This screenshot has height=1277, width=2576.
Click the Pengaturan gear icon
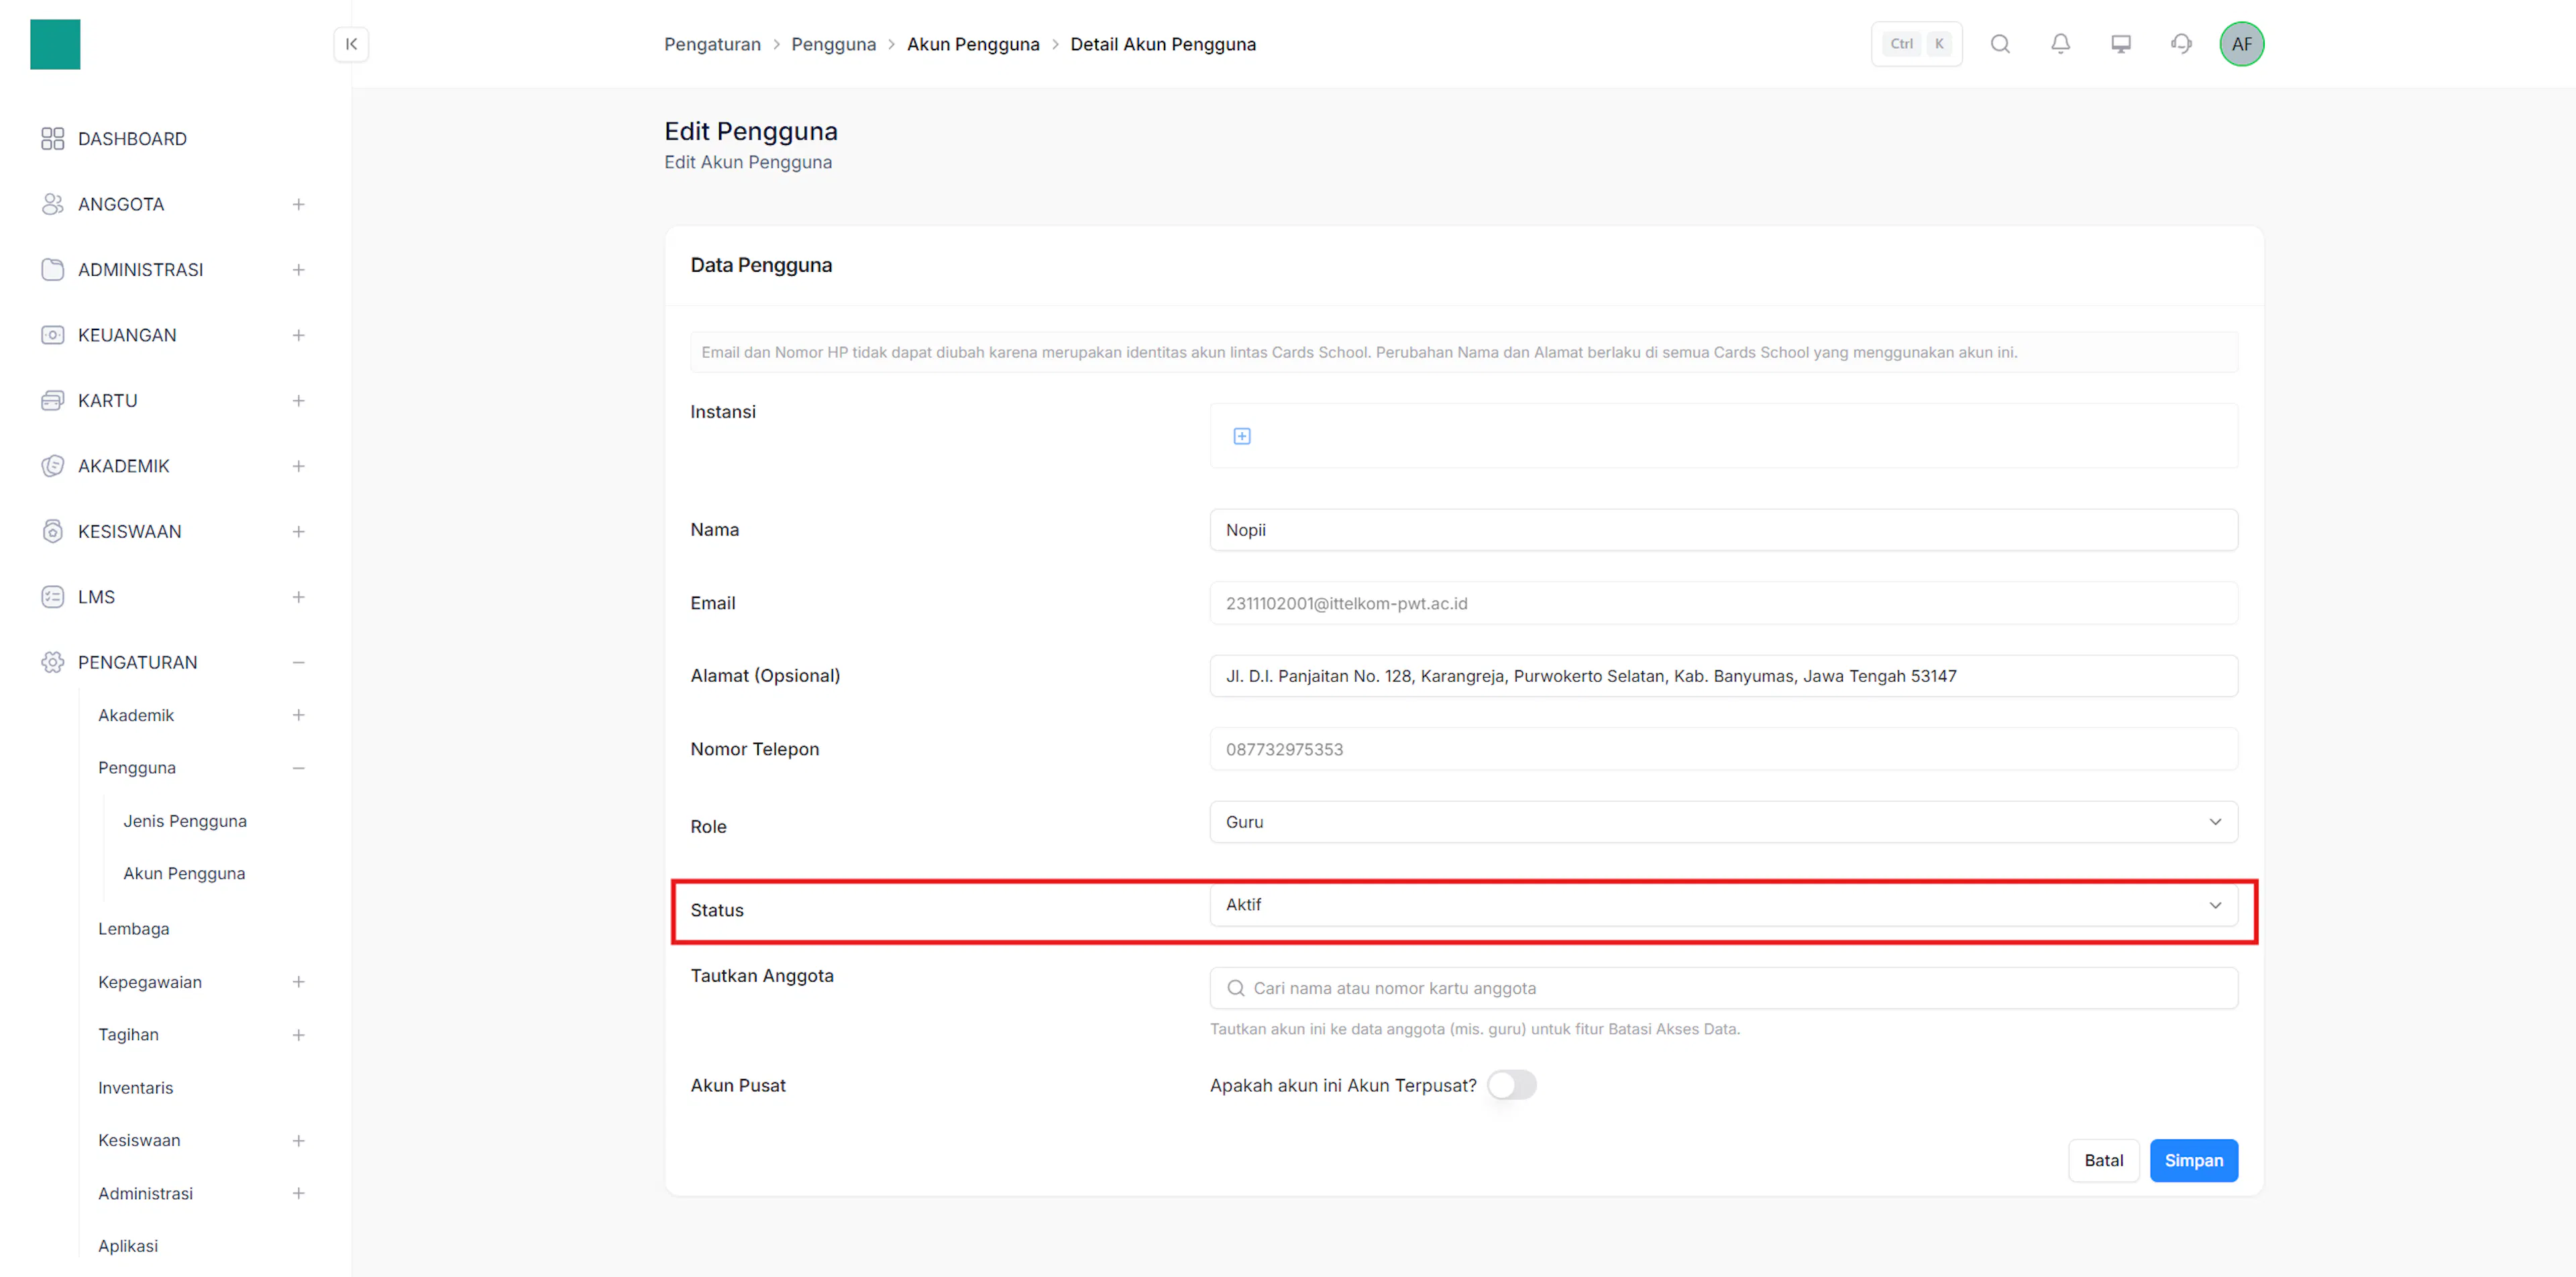[x=53, y=663]
